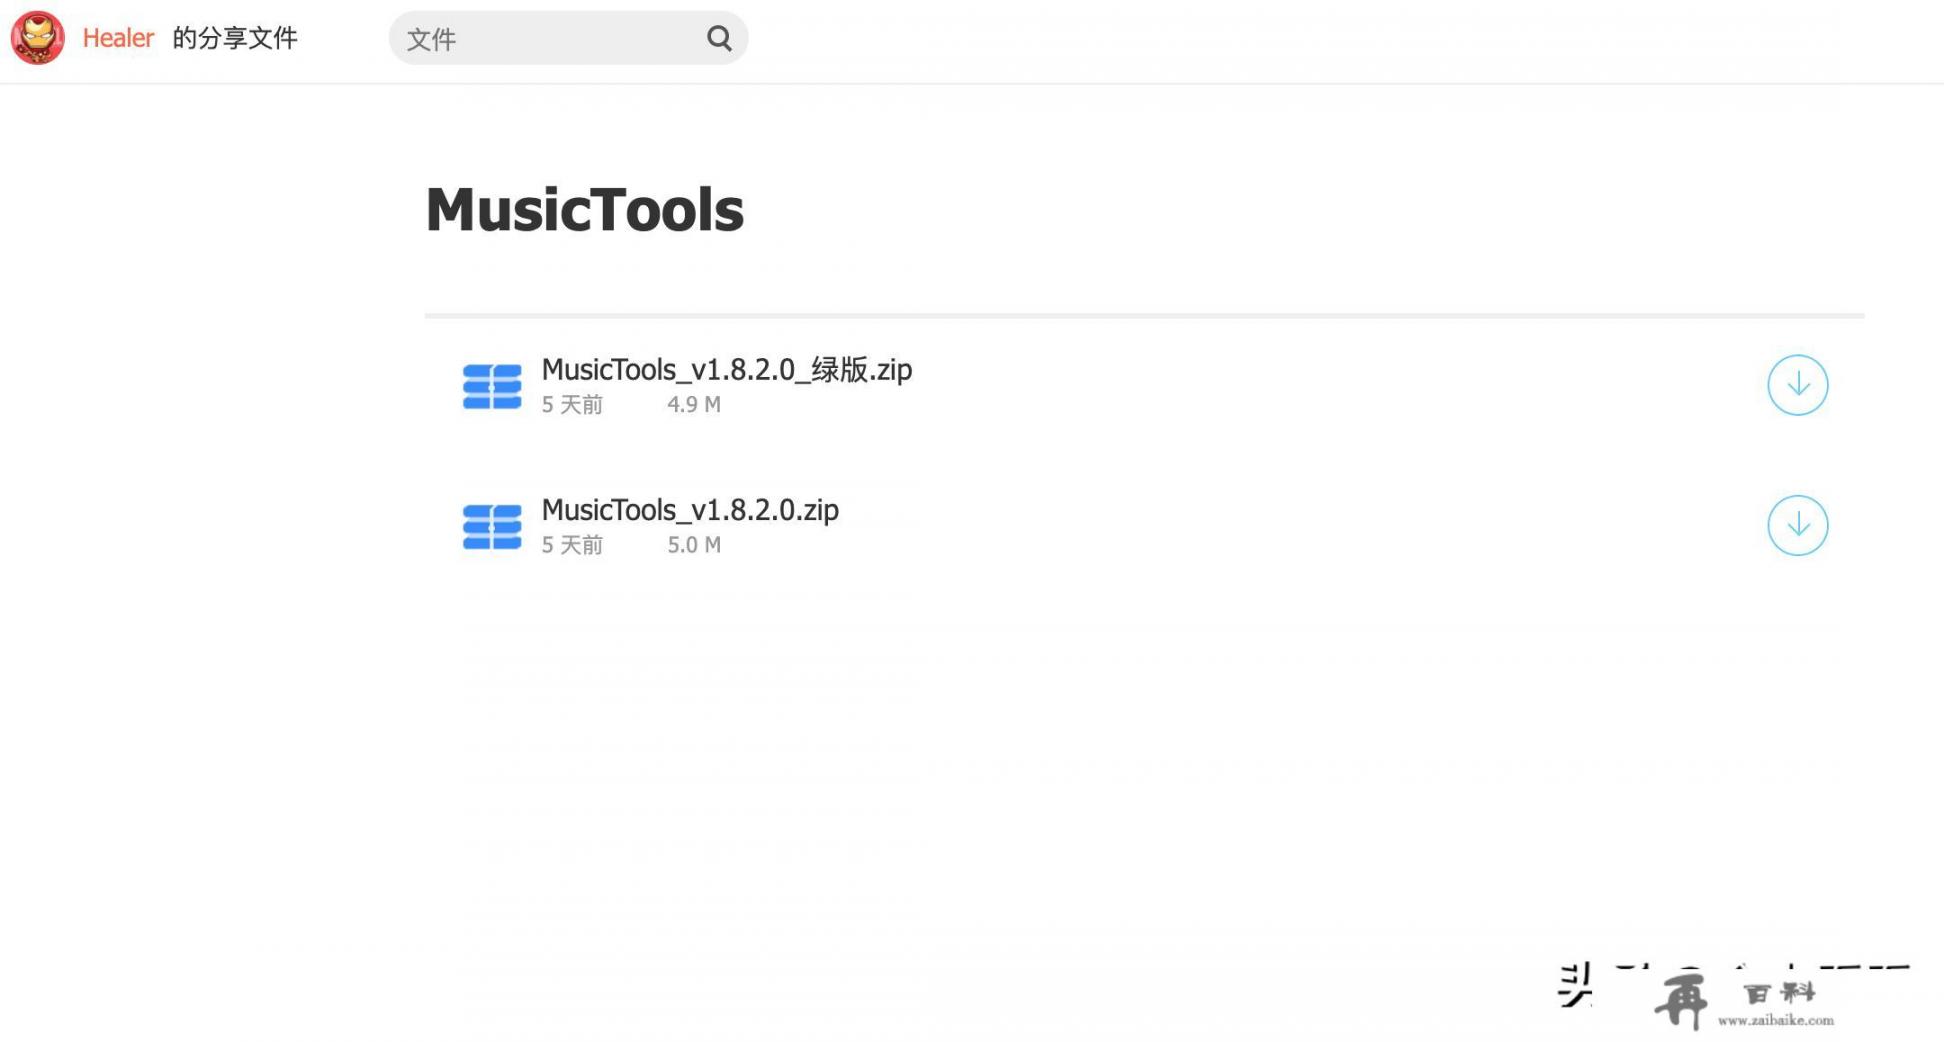
Task: Click the zip icon for MusicTools_v1.8.2.0.zip
Action: 492,526
